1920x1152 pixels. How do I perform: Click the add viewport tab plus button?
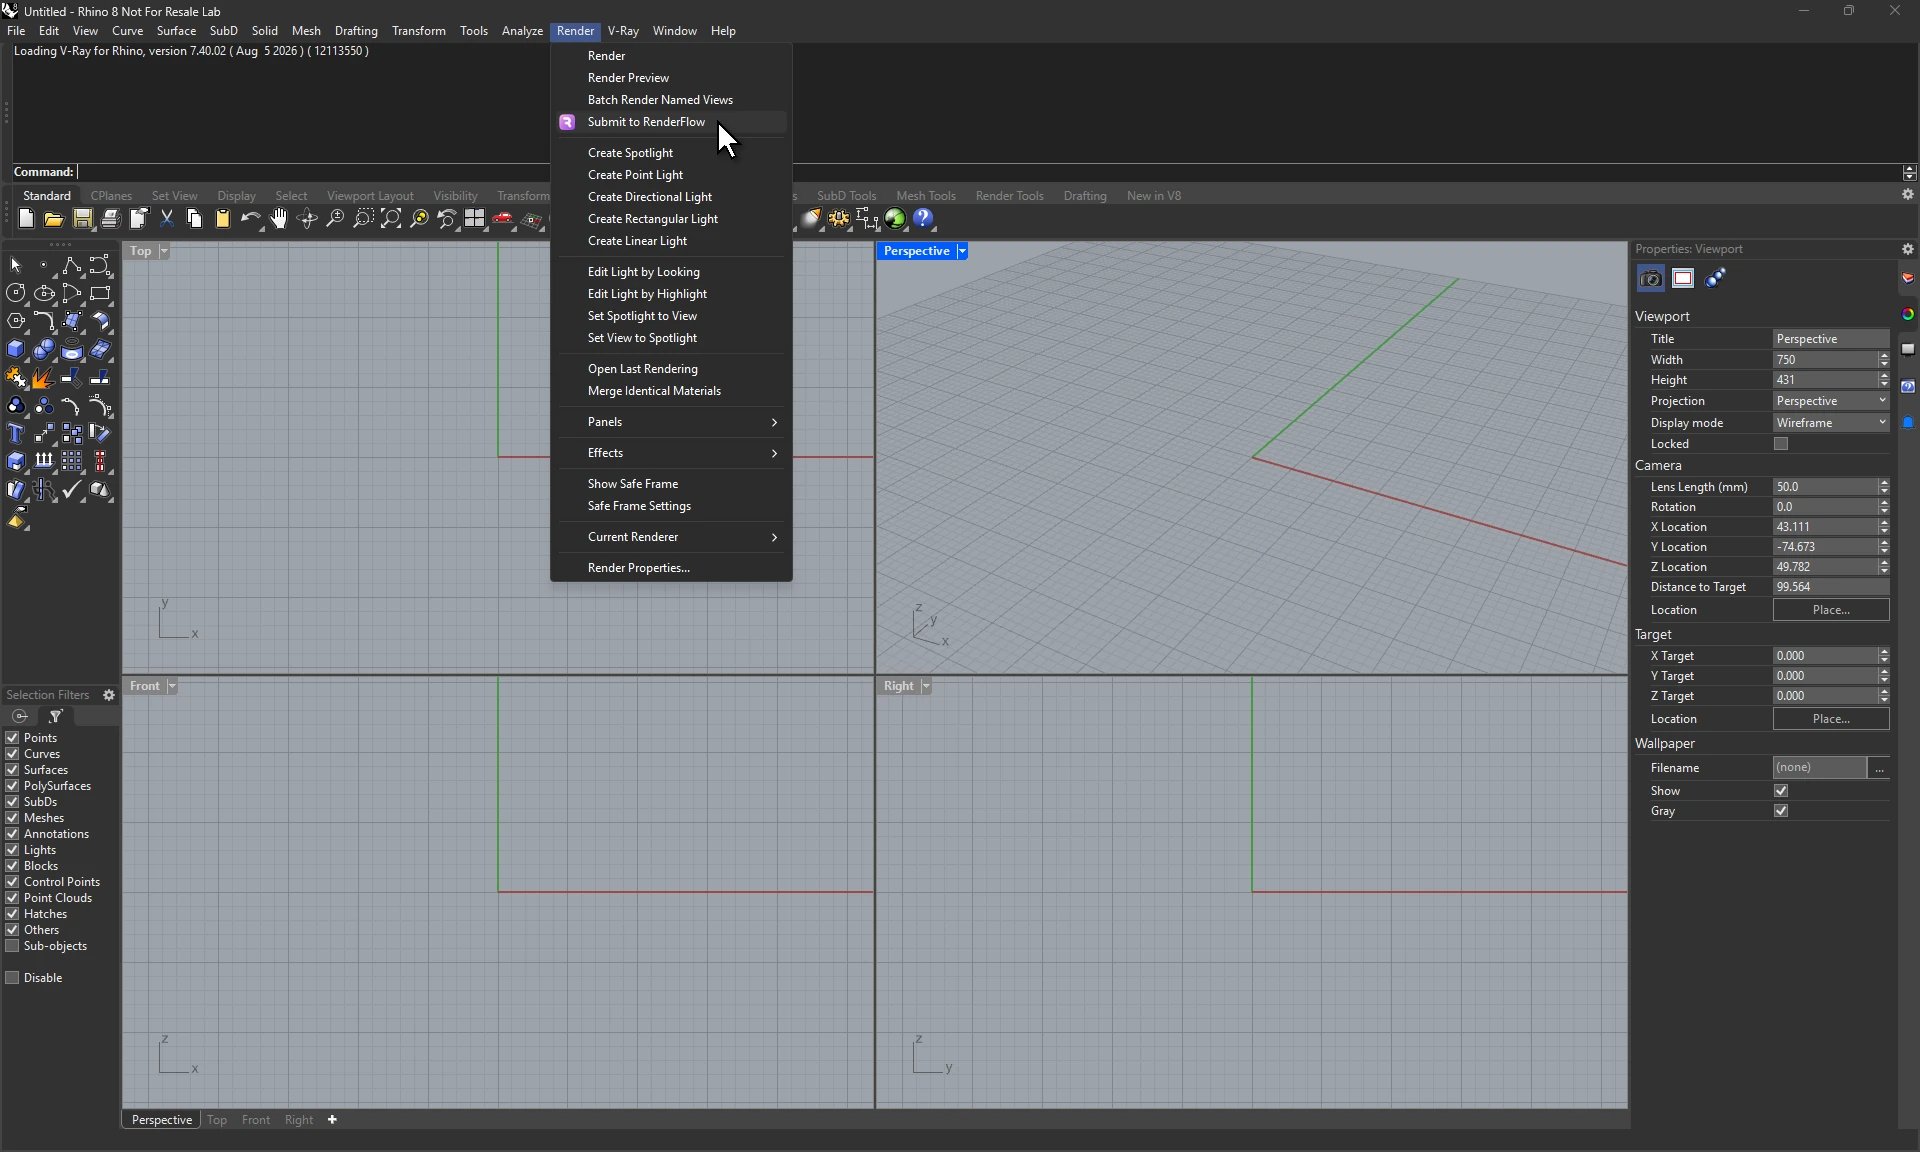(x=332, y=1120)
